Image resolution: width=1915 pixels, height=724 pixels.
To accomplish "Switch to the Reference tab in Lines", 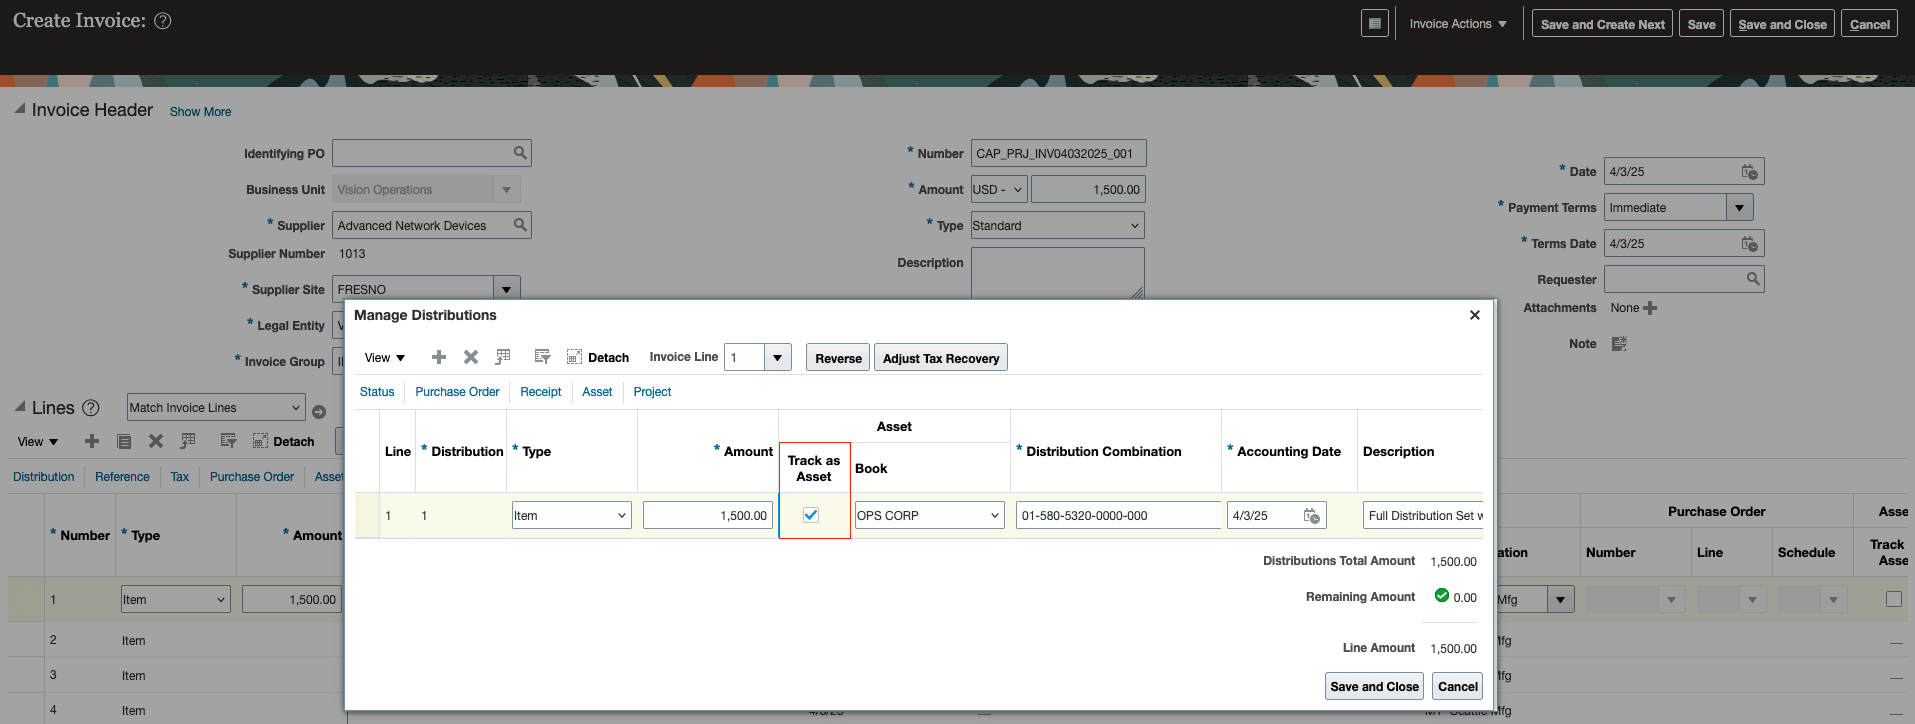I will 122,477.
